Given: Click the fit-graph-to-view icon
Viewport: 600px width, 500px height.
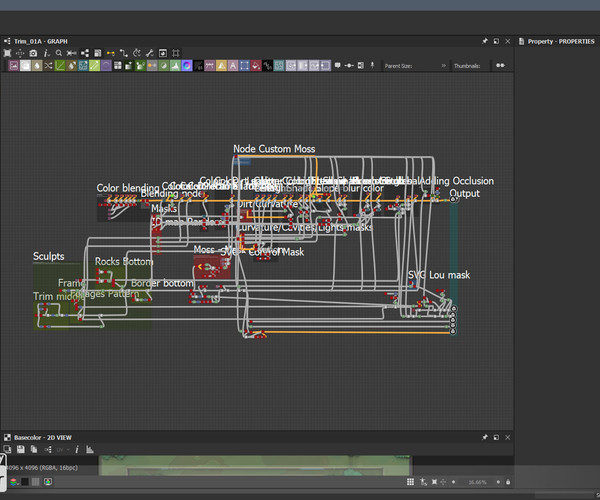Looking at the screenshot, I should (x=7, y=53).
